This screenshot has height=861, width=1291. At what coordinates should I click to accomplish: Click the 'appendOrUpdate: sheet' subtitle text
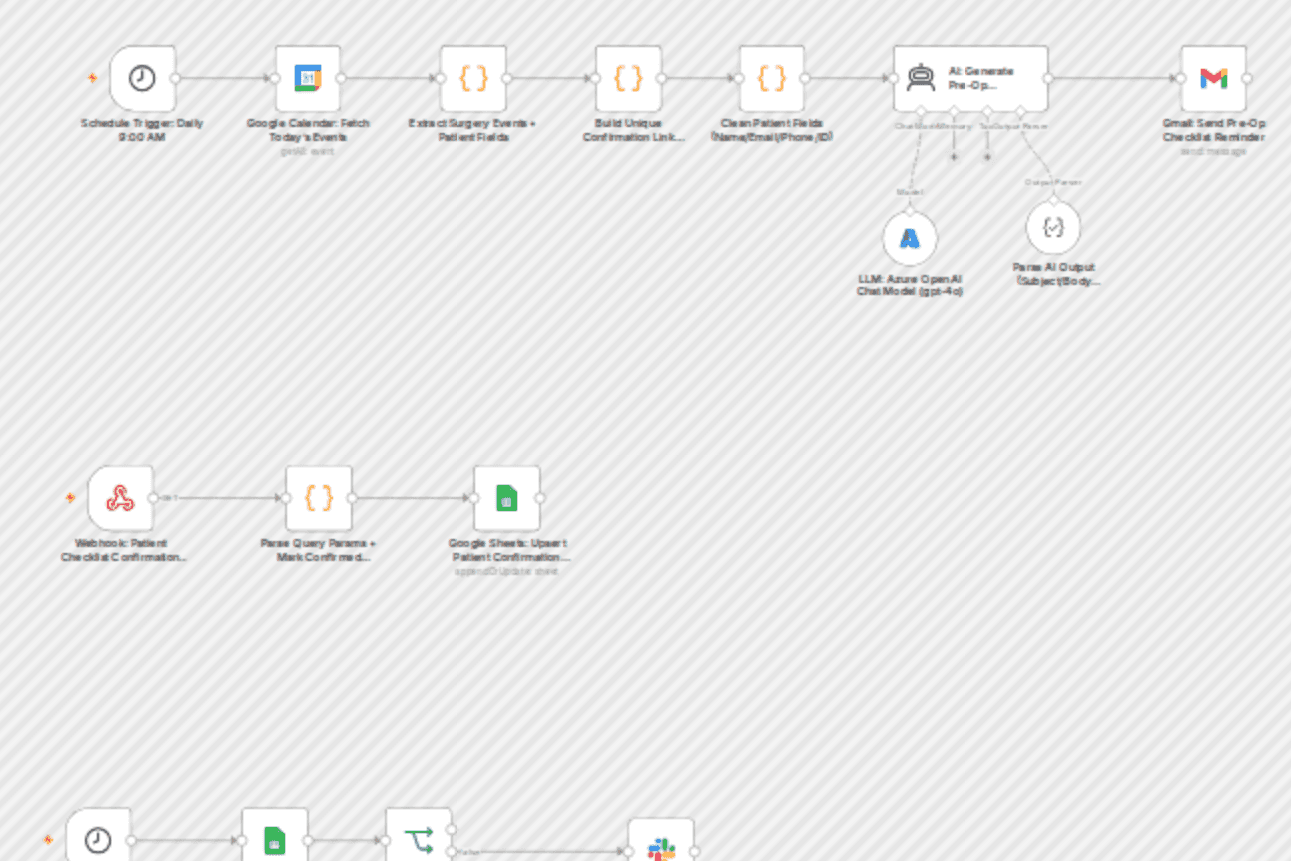tap(507, 571)
